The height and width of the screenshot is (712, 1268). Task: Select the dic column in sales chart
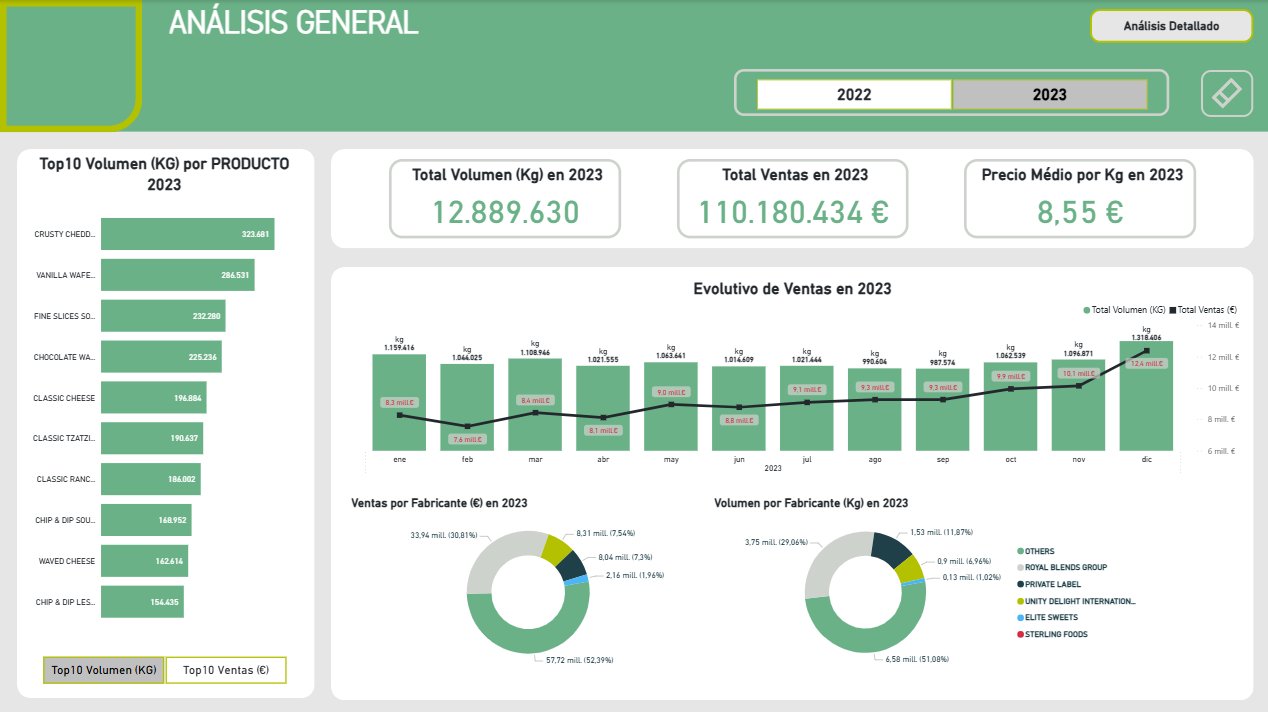click(x=1146, y=395)
